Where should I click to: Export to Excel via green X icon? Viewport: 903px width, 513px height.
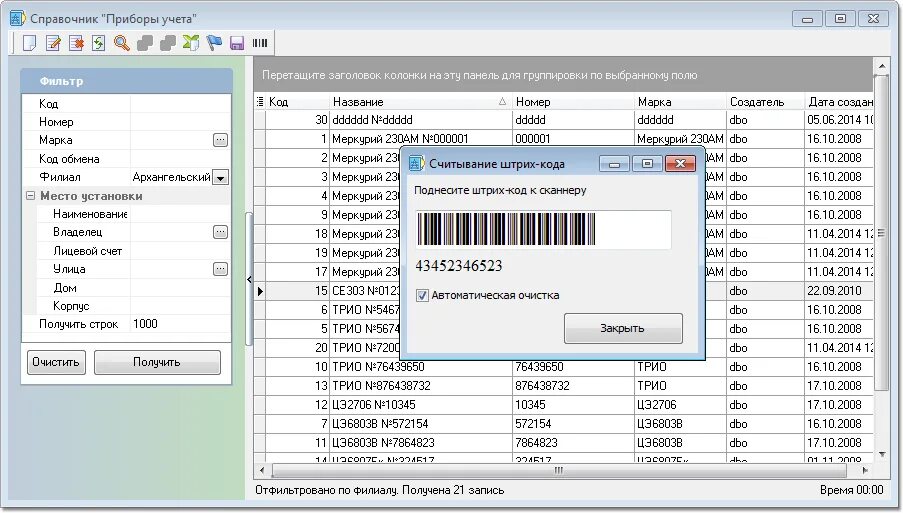191,43
